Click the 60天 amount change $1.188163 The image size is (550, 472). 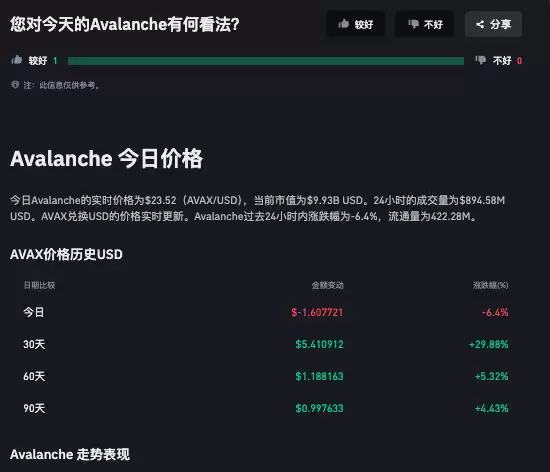(x=319, y=376)
